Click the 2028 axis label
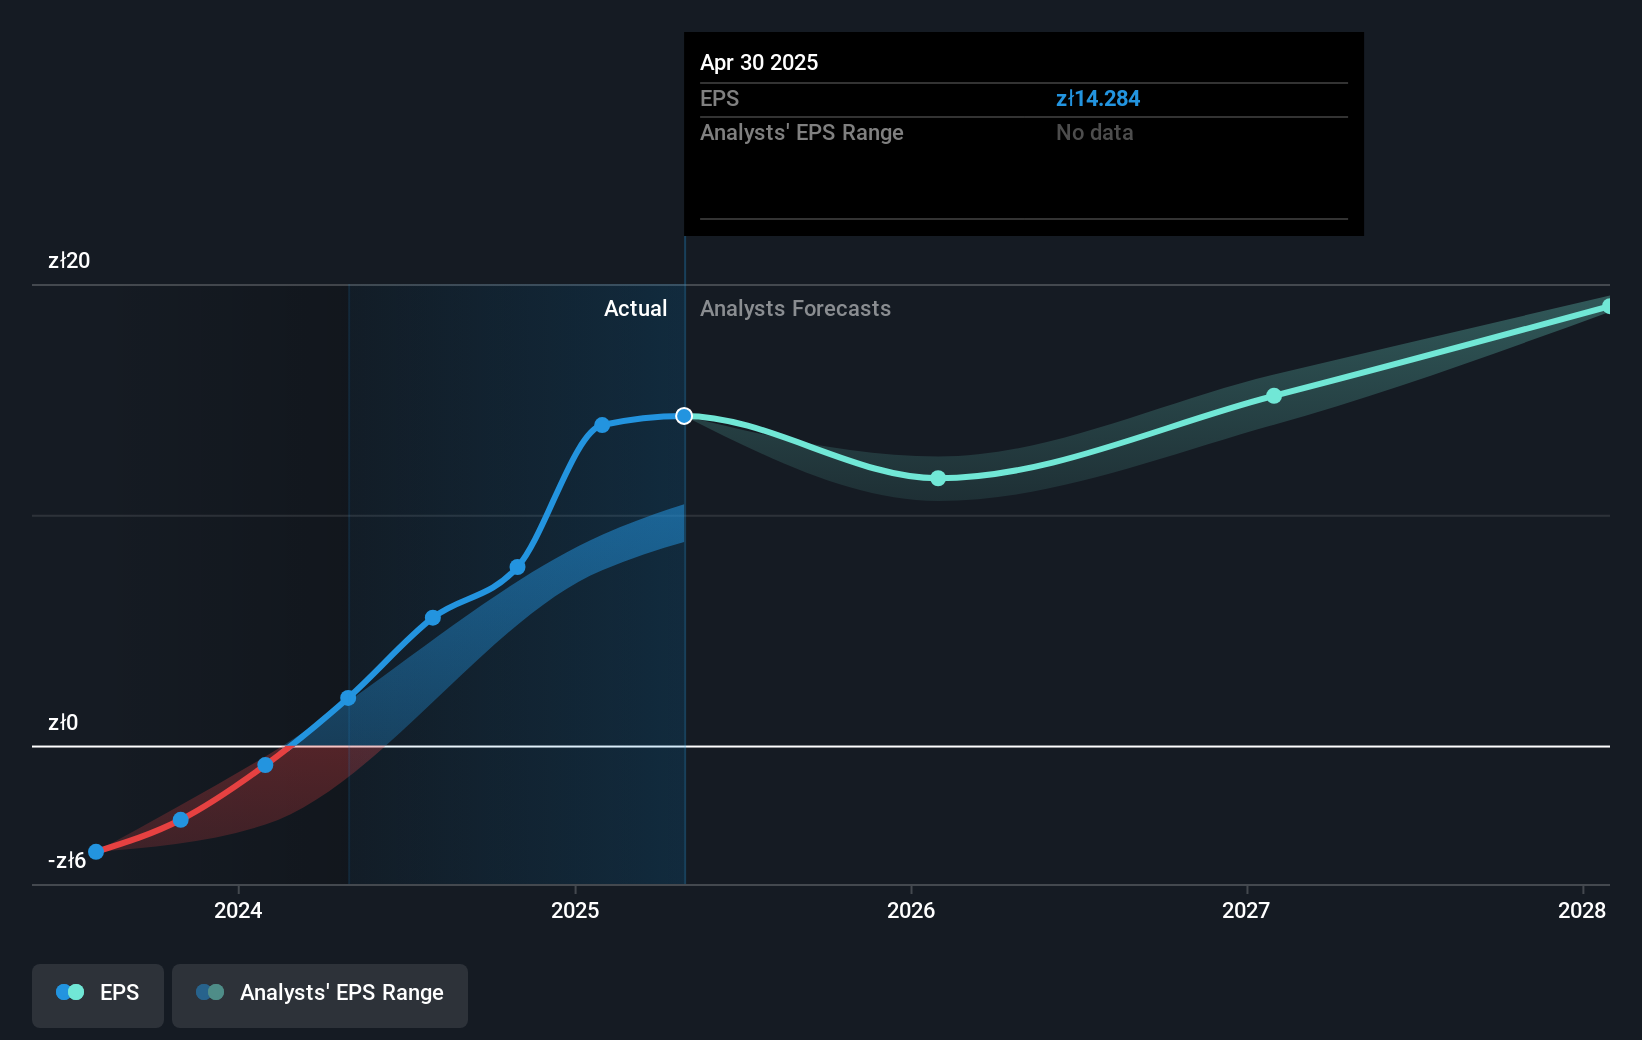The height and width of the screenshot is (1040, 1642). click(1581, 911)
